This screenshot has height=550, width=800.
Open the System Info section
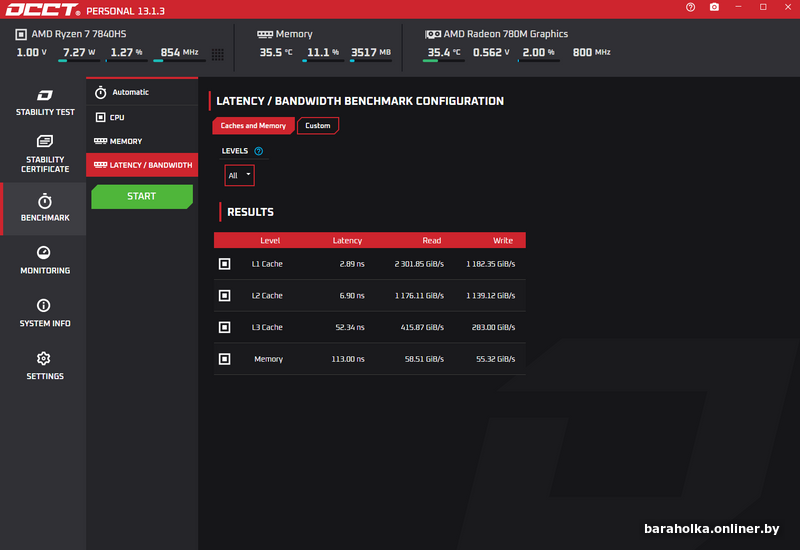tap(44, 313)
